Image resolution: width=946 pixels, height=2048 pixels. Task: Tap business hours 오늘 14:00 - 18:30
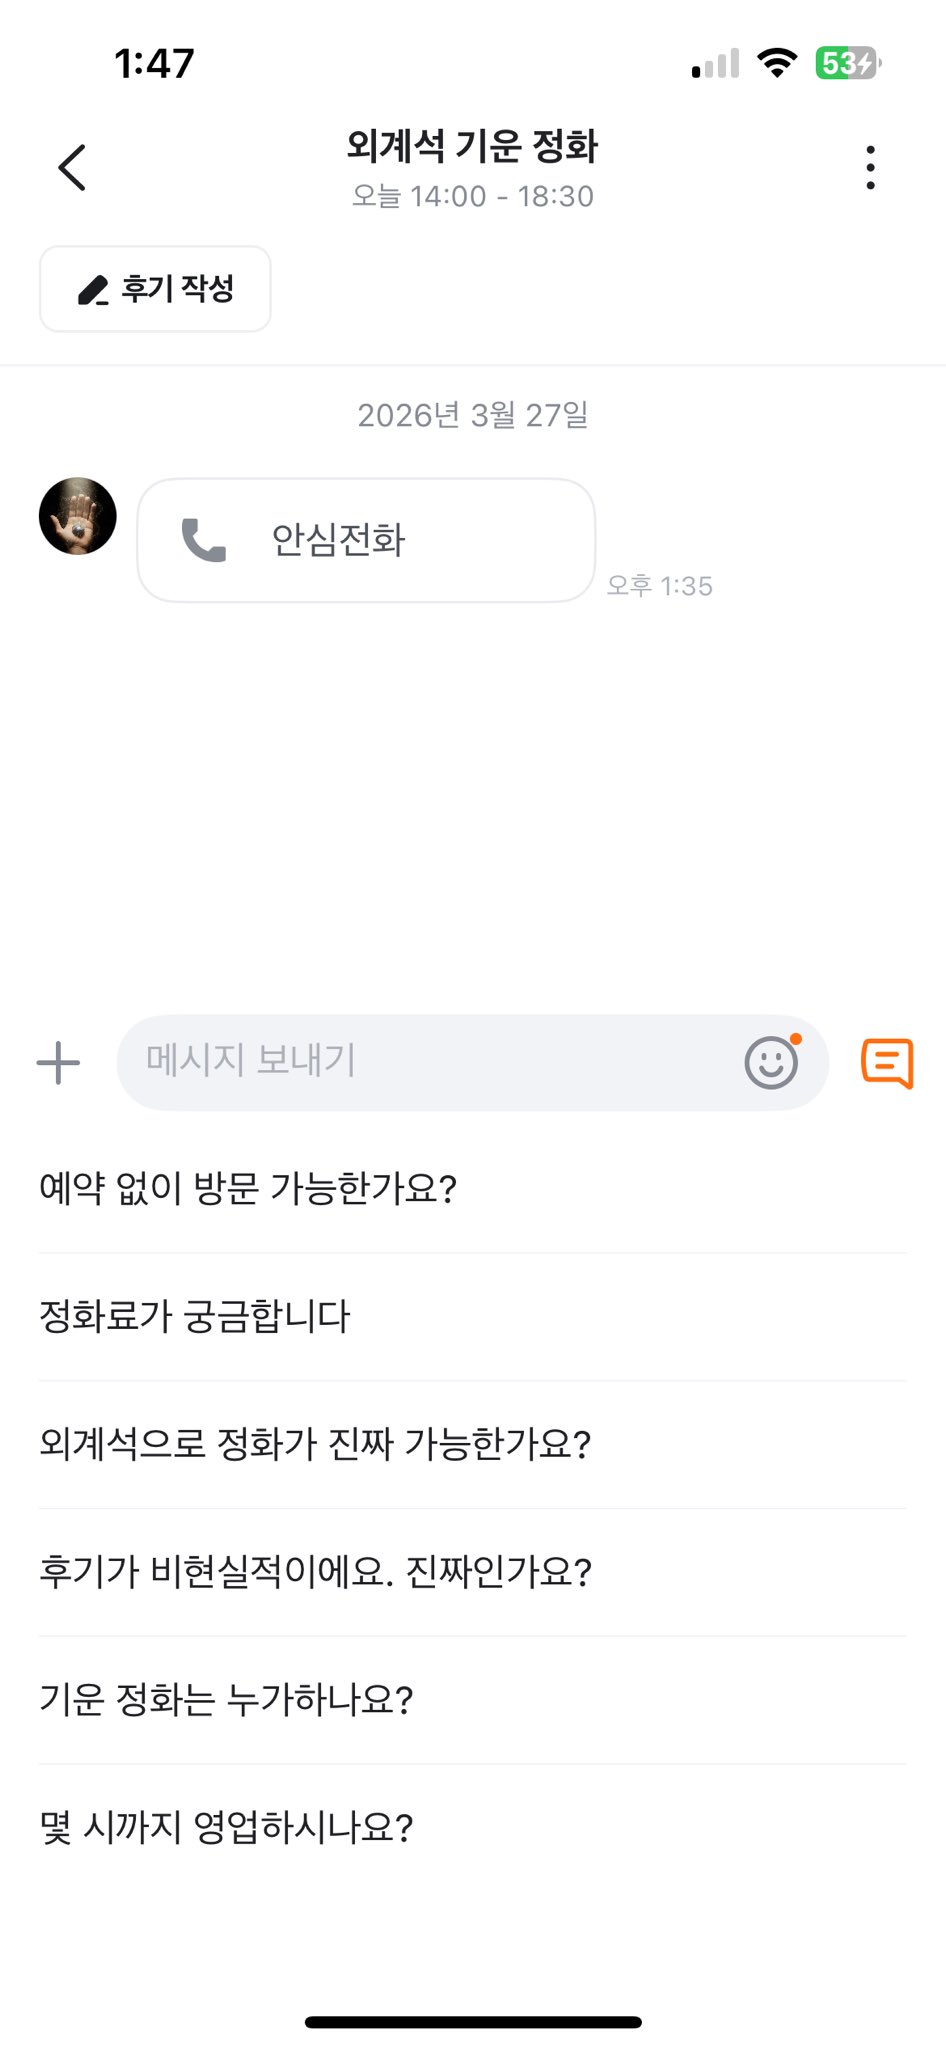472,197
